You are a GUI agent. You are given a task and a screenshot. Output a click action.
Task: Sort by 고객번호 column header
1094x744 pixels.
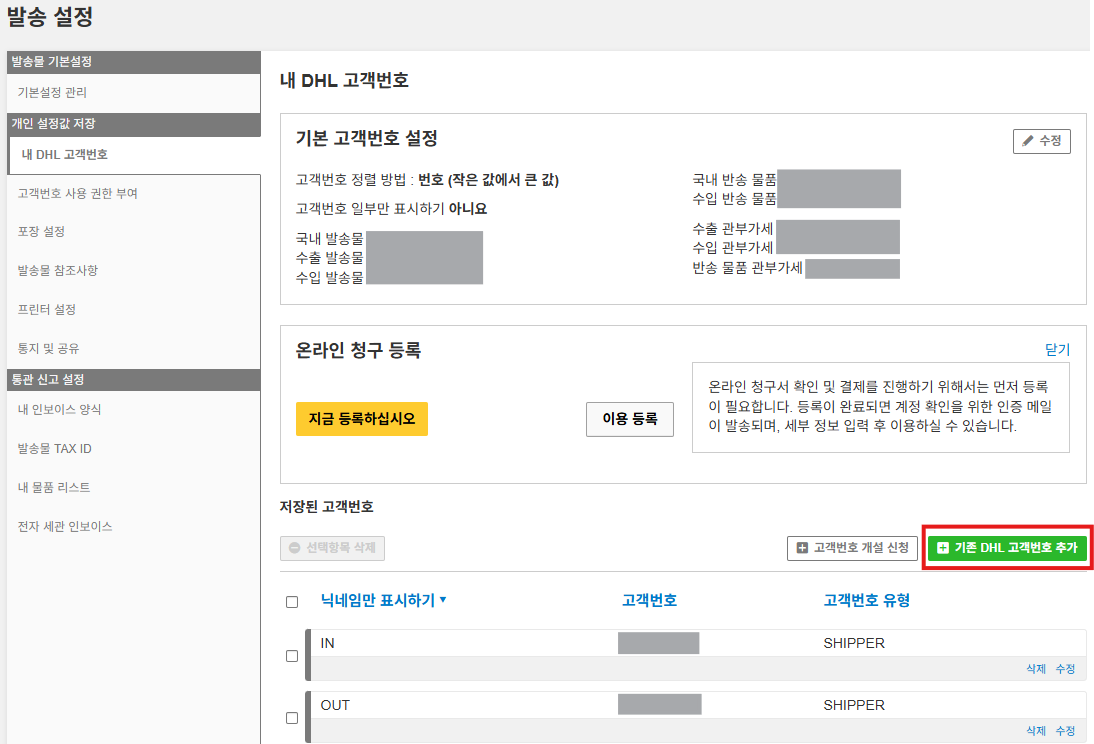click(x=649, y=600)
